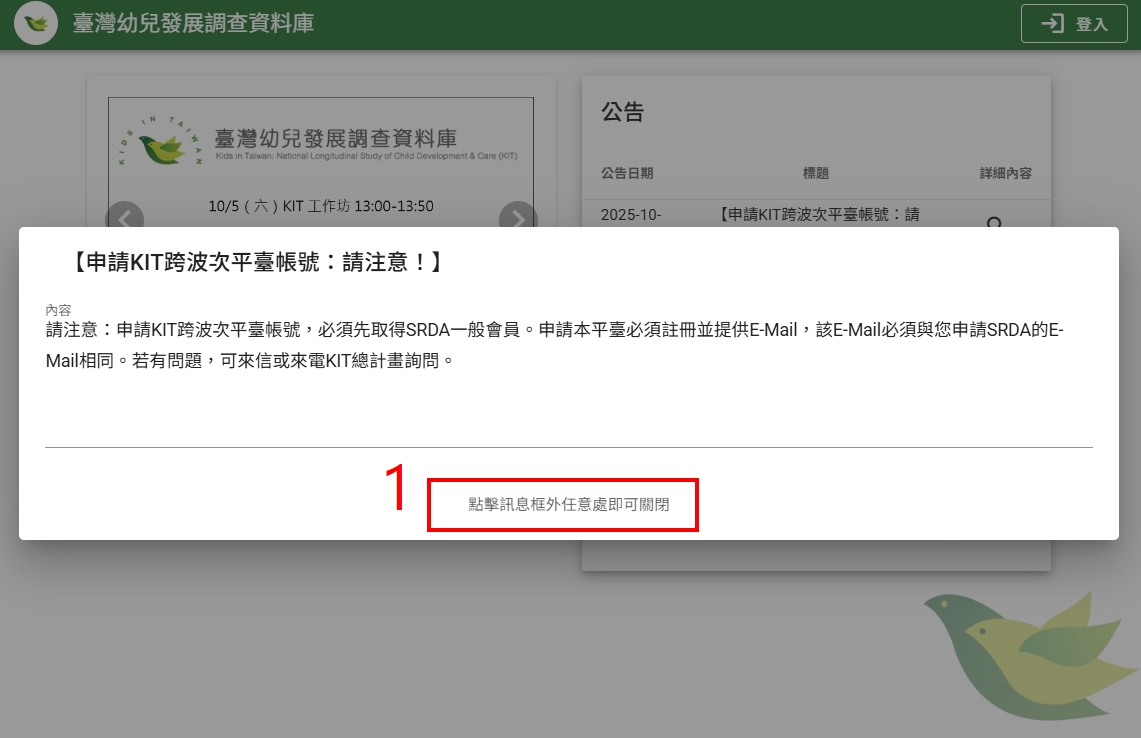Image resolution: width=1141 pixels, height=738 pixels.
Task: Click the dialog title 【申請KIT跨波次平臺帳號：請注意！】
Action: click(257, 263)
